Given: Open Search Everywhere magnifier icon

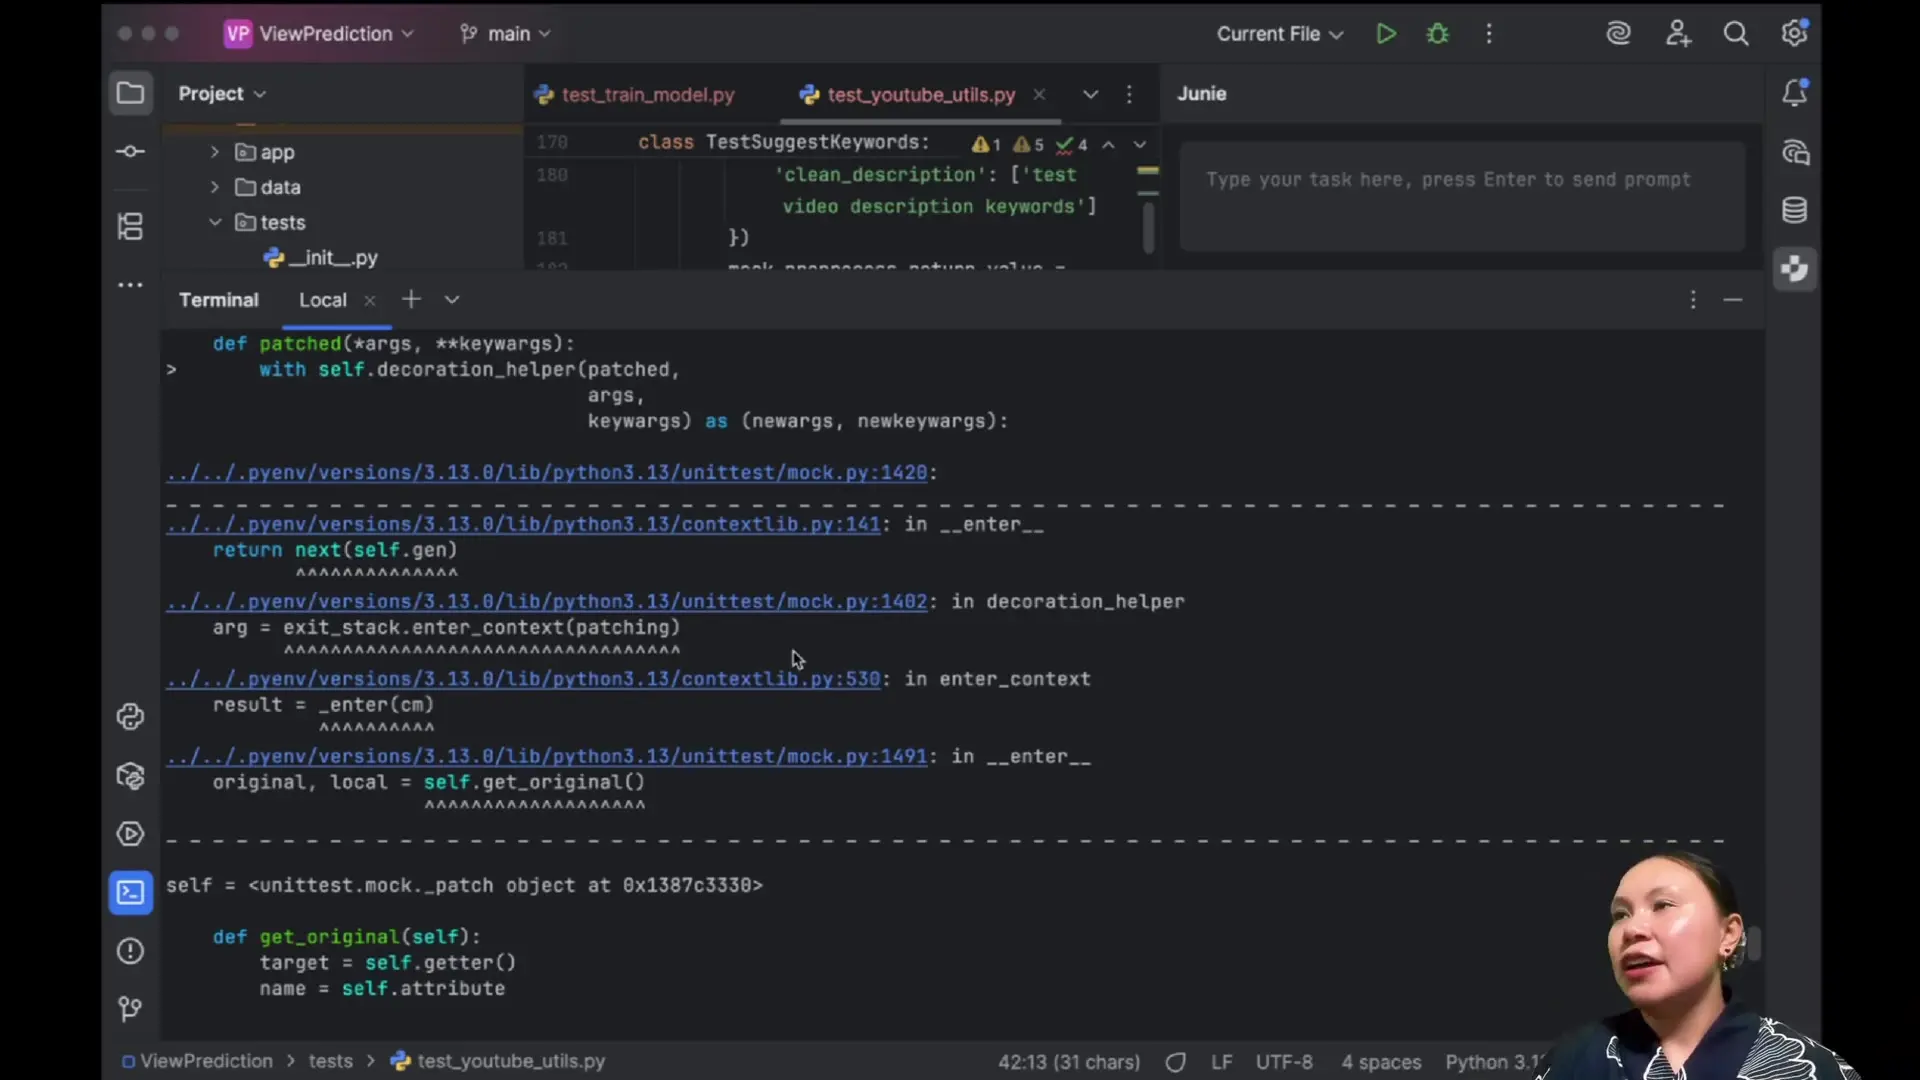Looking at the screenshot, I should click(x=1736, y=34).
